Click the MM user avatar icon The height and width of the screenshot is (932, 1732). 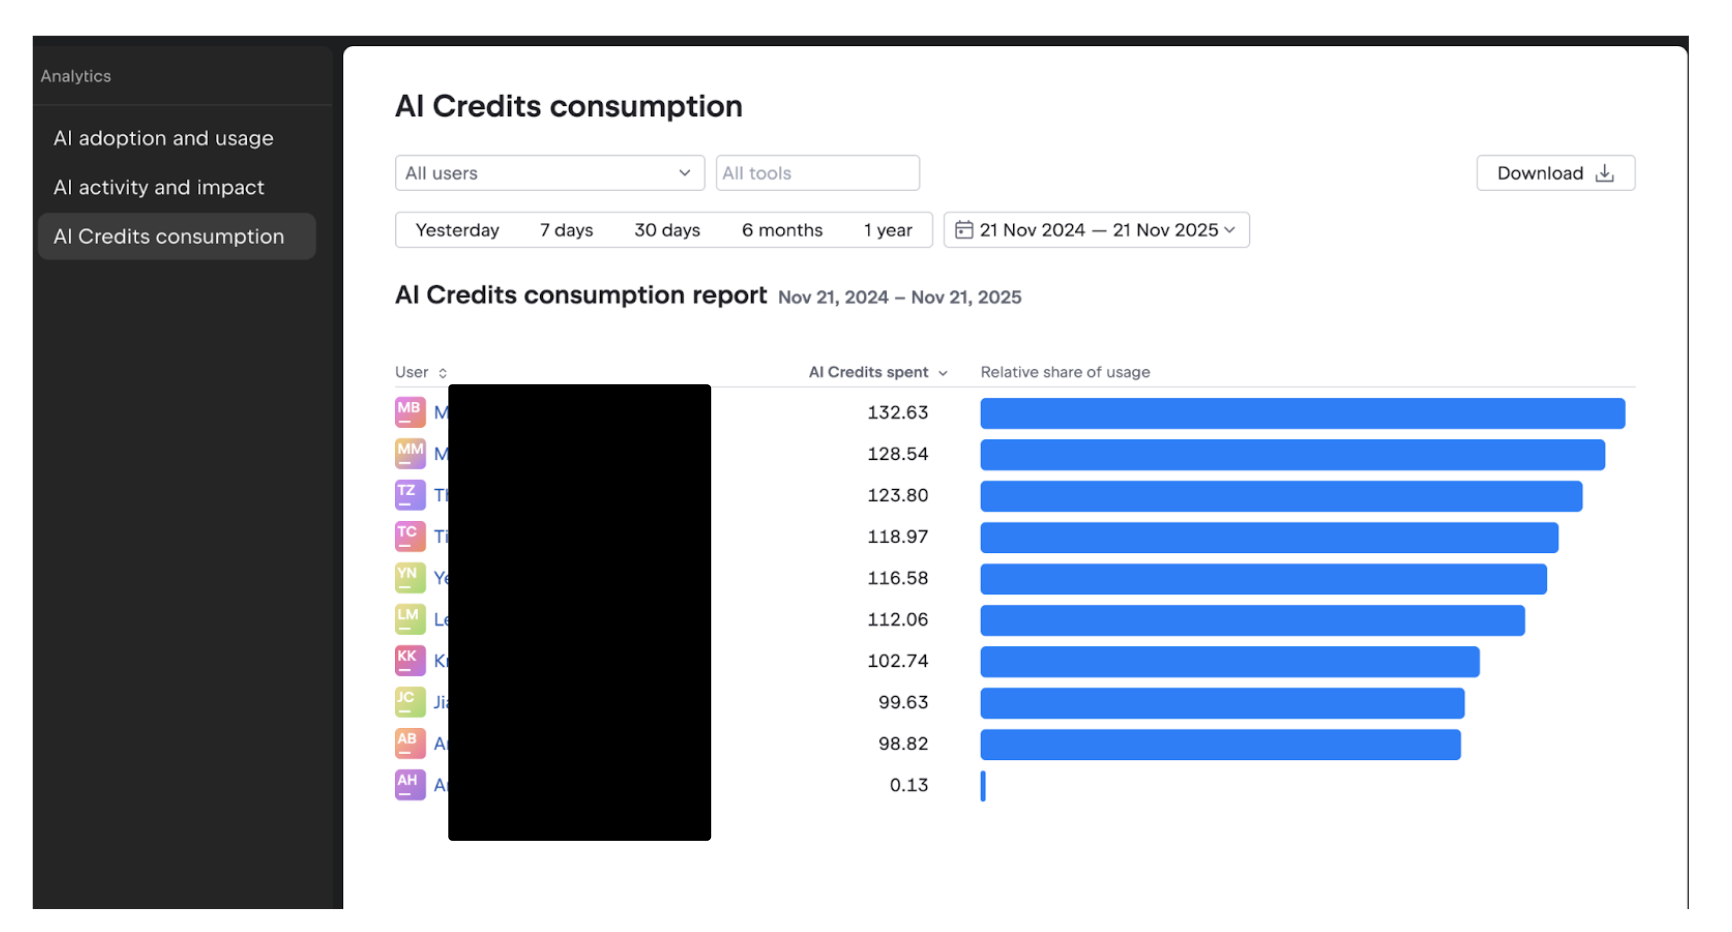[x=410, y=454]
